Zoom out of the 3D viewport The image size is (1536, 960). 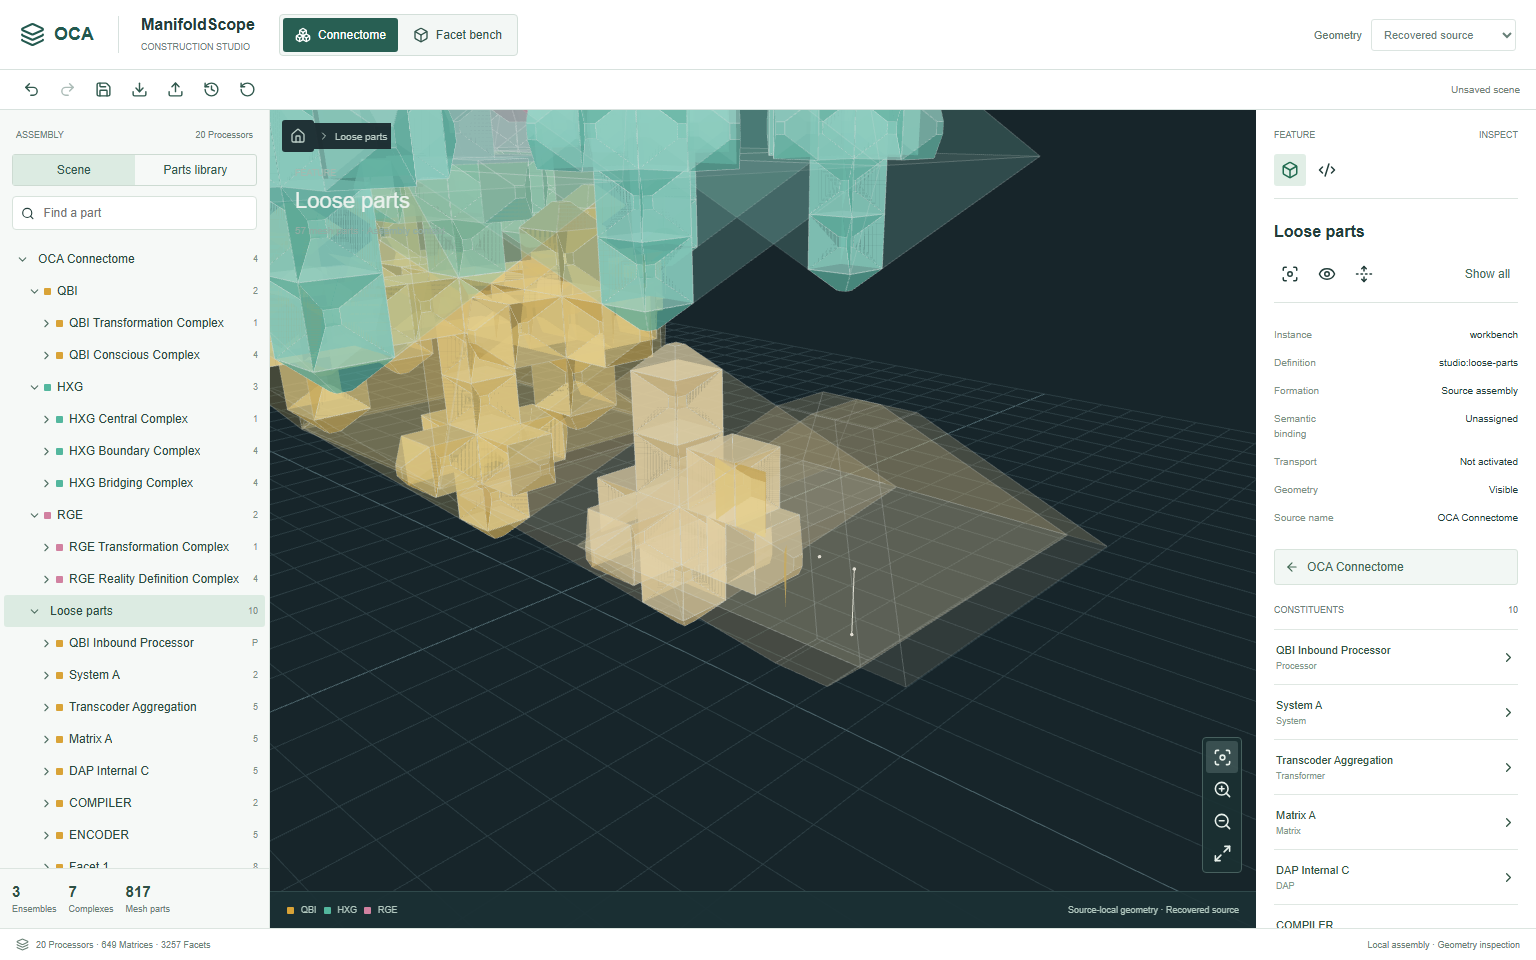pos(1222,822)
